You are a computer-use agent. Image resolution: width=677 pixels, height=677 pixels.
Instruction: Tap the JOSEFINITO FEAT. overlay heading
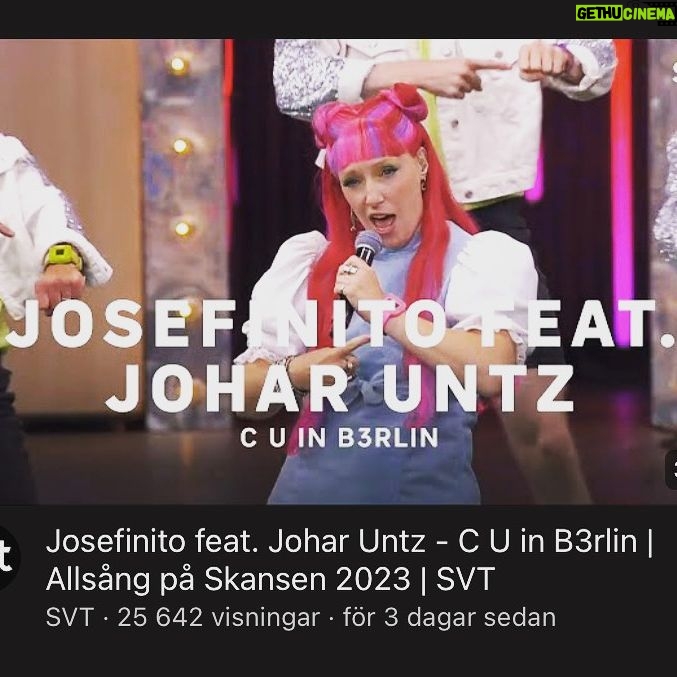(x=339, y=323)
